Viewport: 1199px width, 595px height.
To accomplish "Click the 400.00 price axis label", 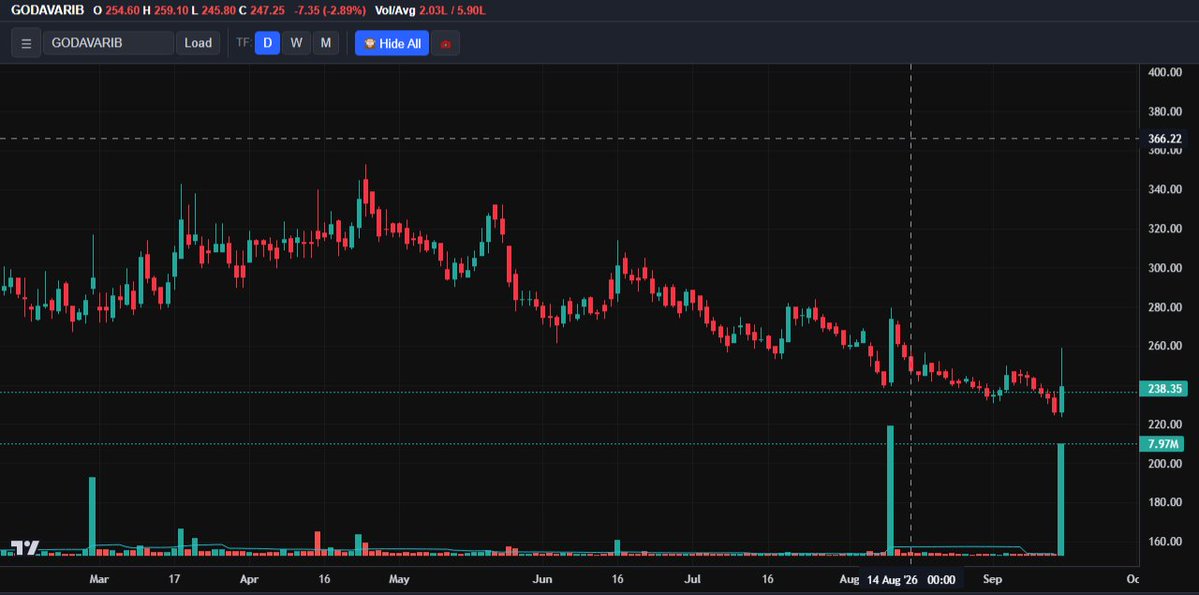I will click(1165, 72).
